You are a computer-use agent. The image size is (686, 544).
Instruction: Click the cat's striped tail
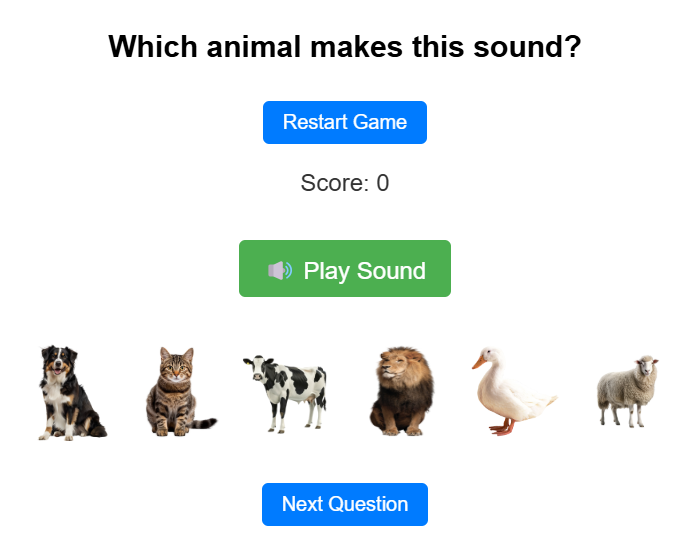pyautogui.click(x=203, y=423)
